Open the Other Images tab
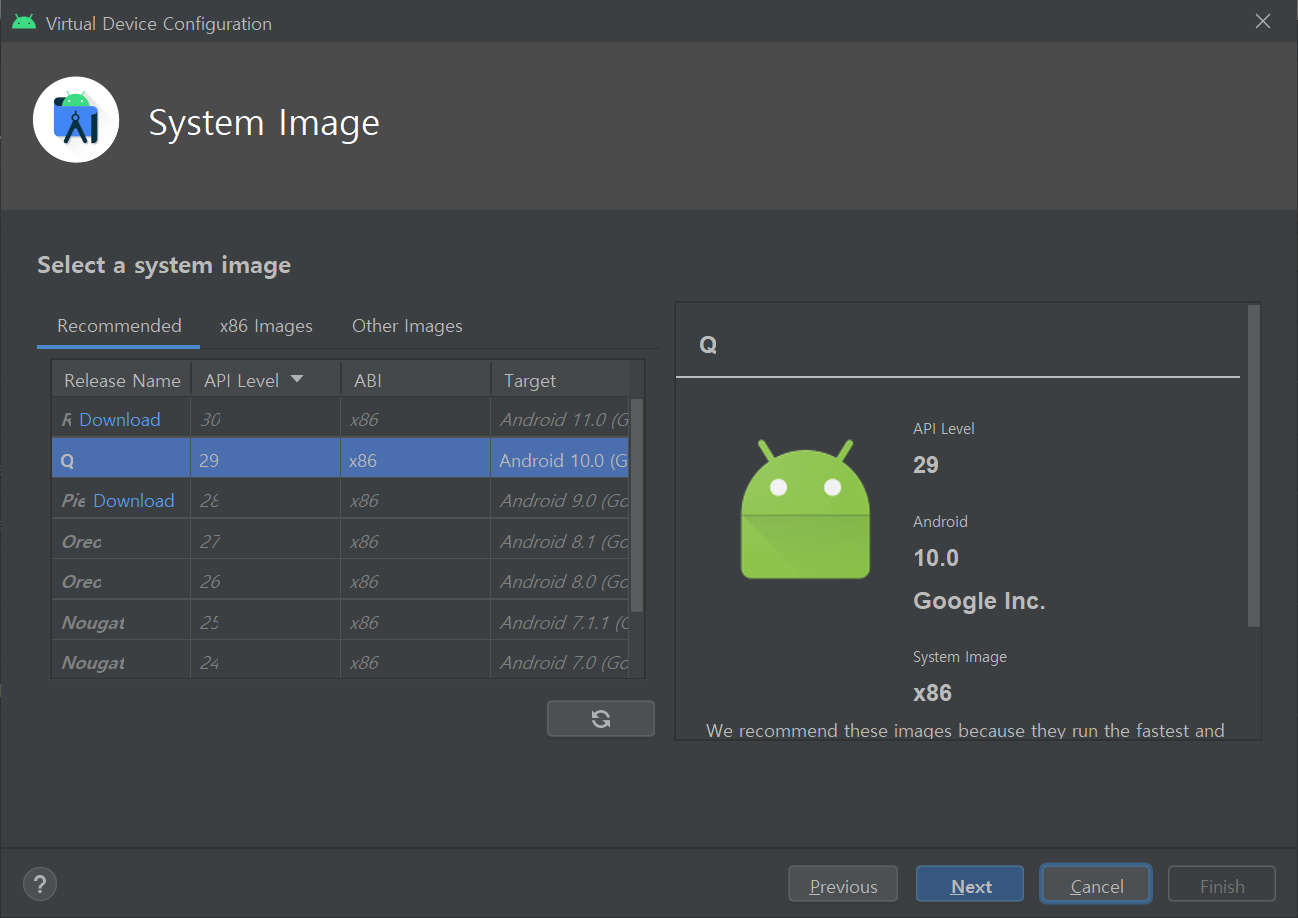Screen dimensions: 1298x918 pyautogui.click(x=407, y=326)
